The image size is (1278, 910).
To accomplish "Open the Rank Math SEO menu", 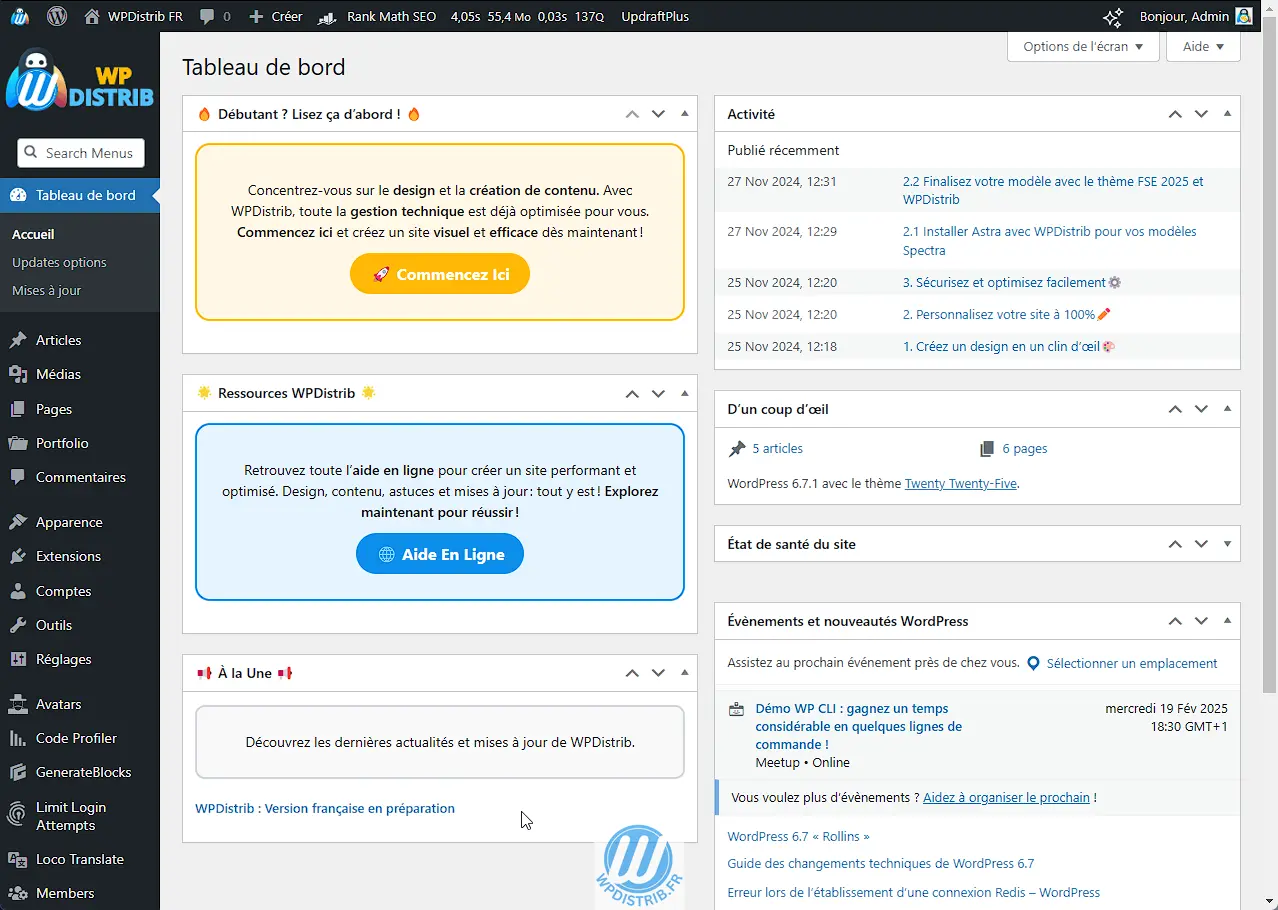I will (x=378, y=16).
